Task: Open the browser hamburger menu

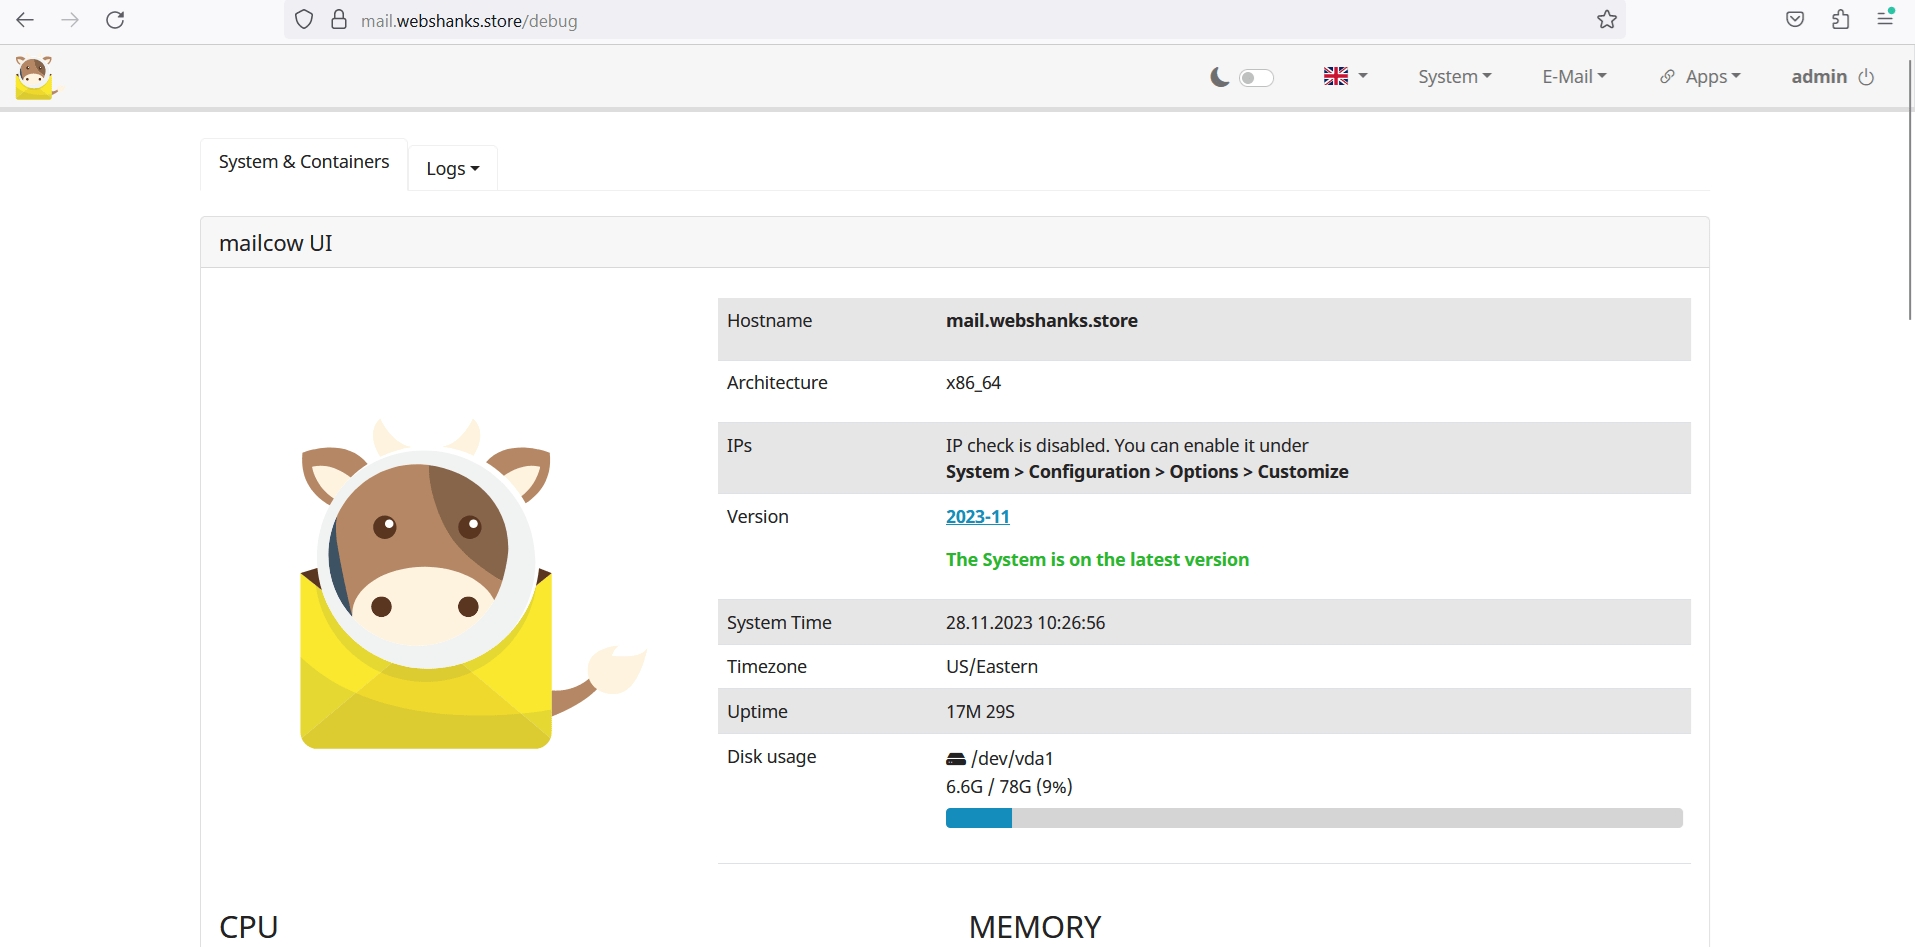Action: (x=1885, y=19)
